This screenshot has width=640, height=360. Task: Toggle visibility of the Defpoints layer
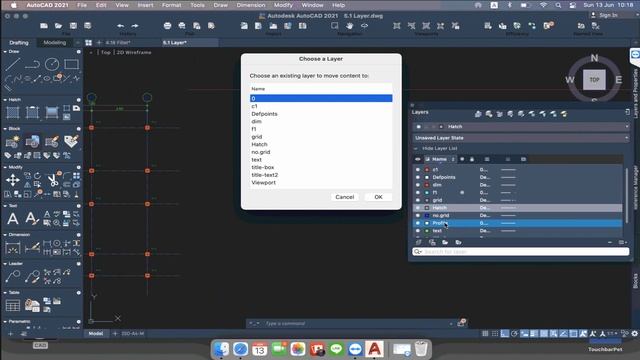(x=418, y=177)
